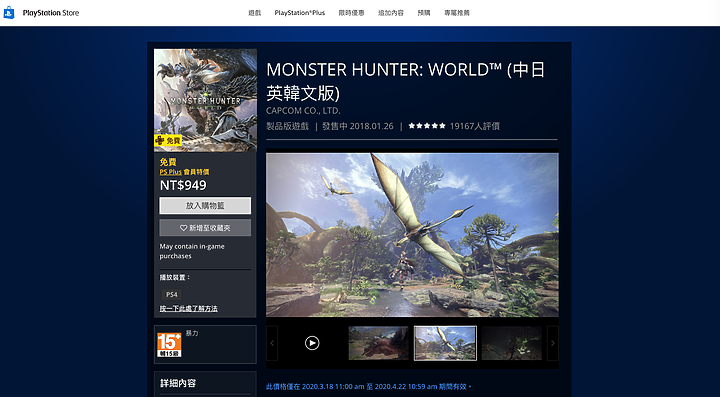The image size is (720, 397).
Task: Click the 製品版遊戲 product type label
Action: 287,126
